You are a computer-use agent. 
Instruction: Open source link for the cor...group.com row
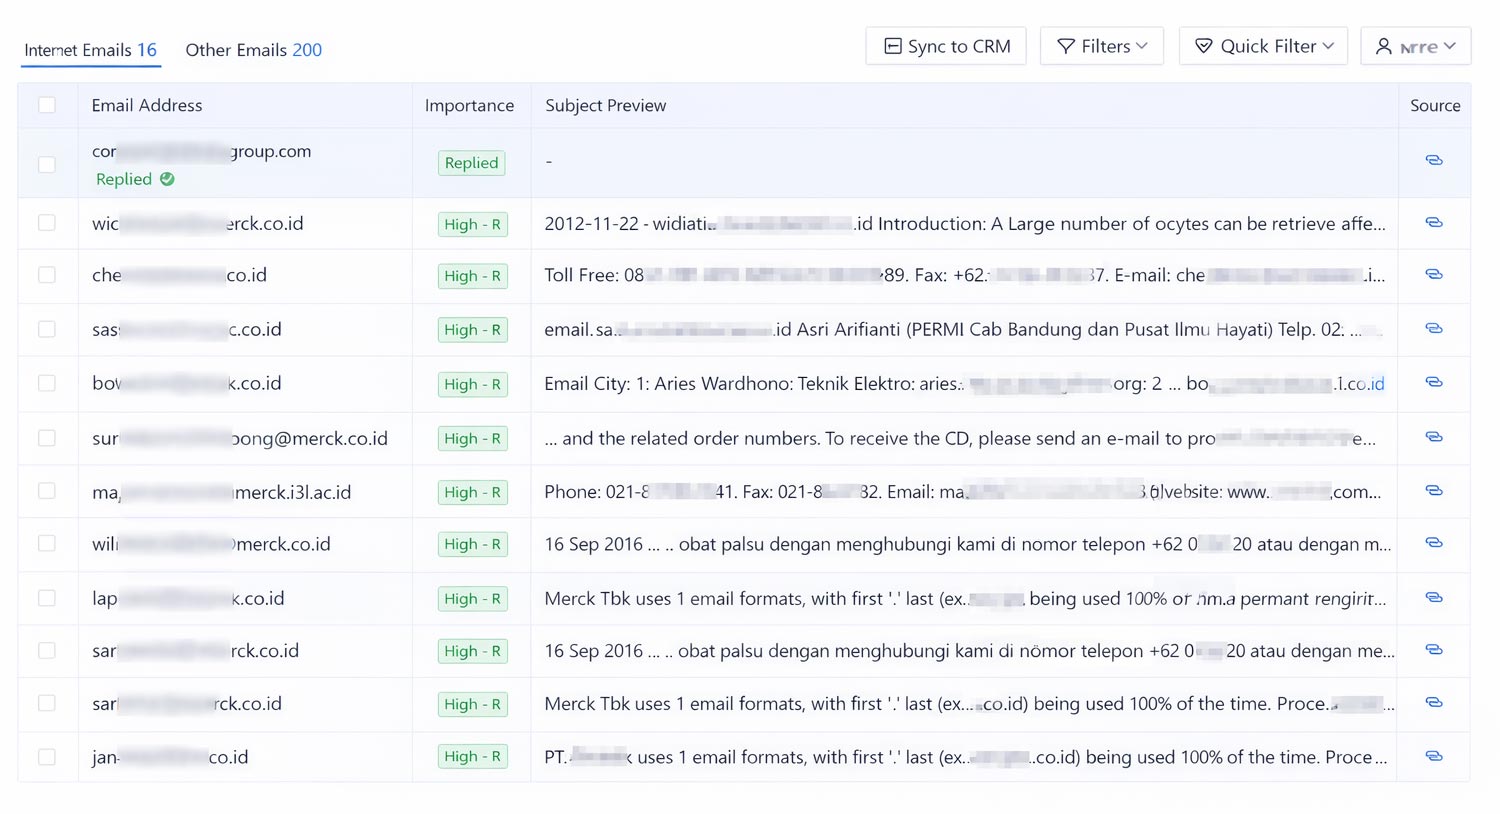point(1434,160)
